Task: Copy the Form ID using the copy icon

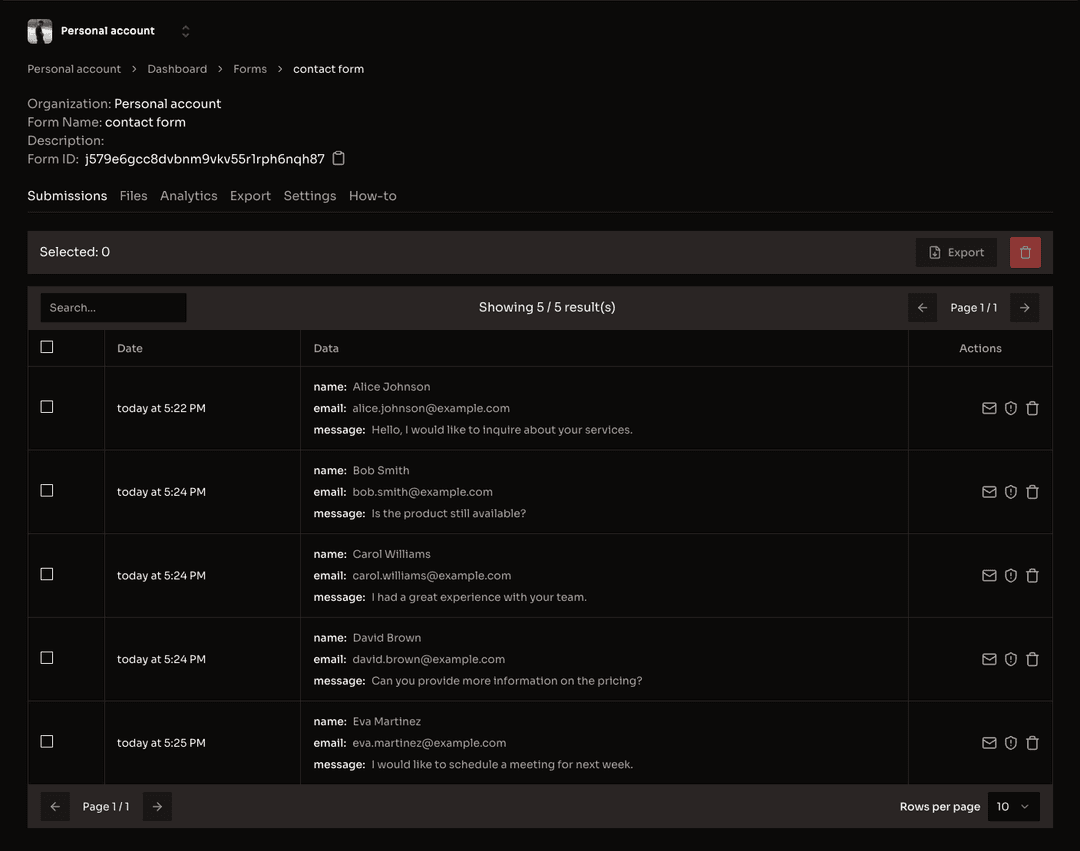Action: click(337, 158)
